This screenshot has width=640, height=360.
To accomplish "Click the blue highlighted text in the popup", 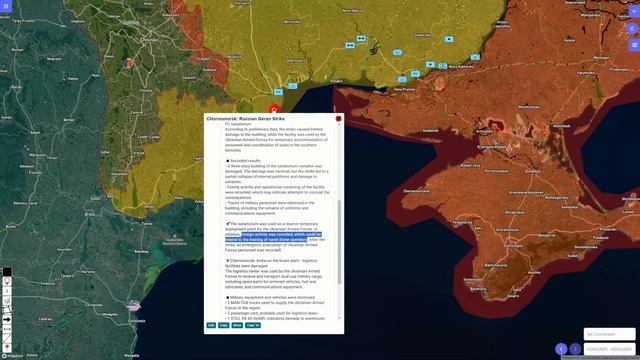I will [273, 237].
